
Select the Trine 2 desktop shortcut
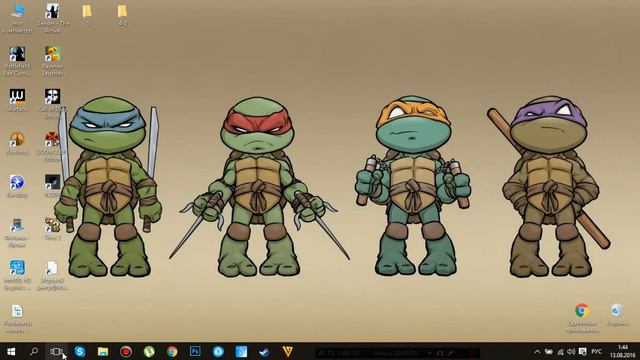53,229
